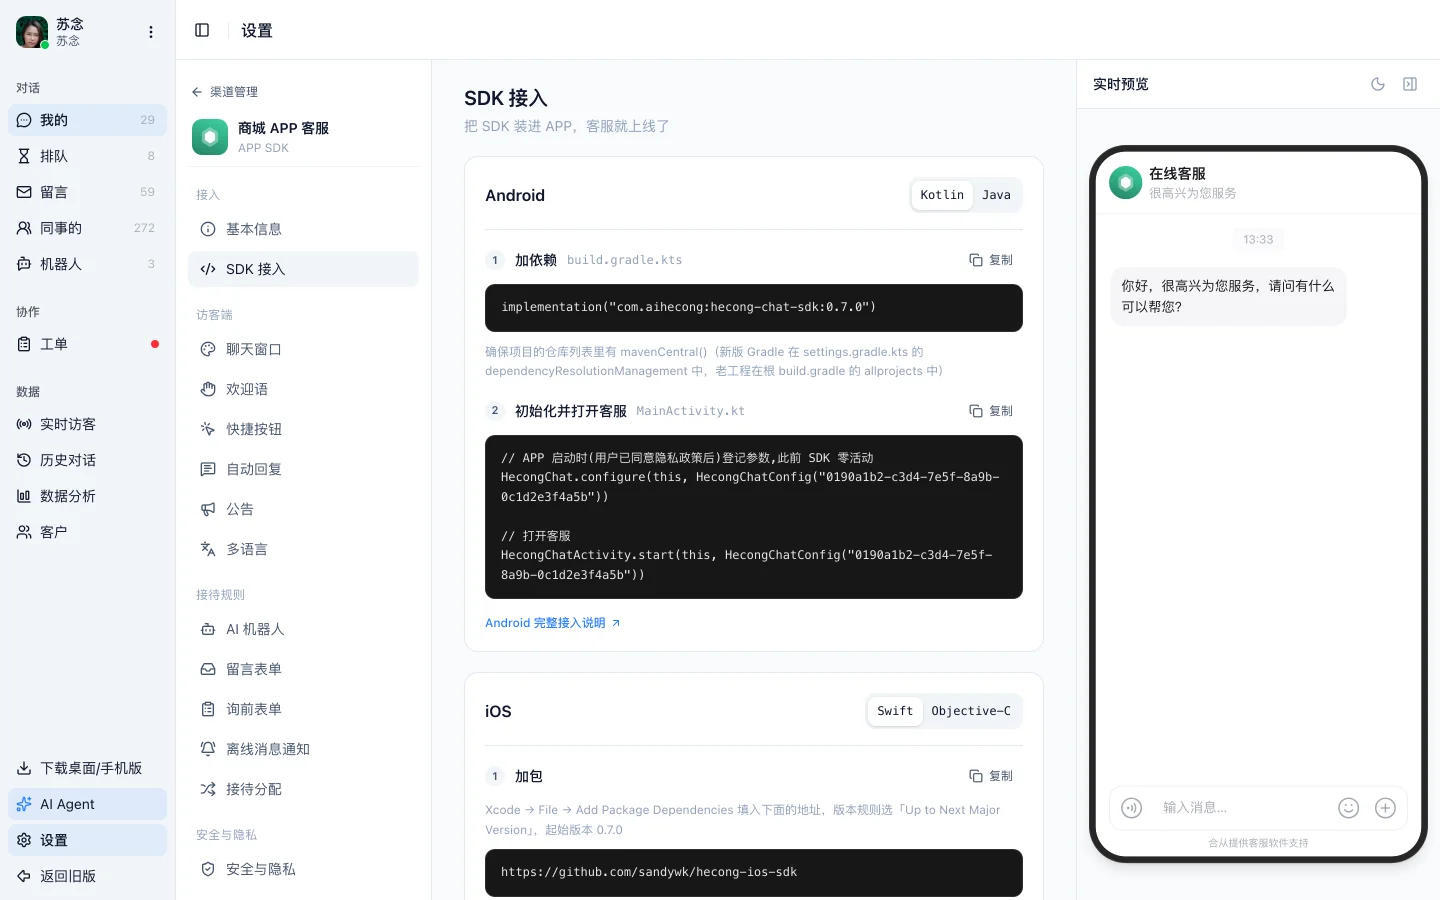Open 数据分析 page
Image resolution: width=1440 pixels, height=900 pixels.
pos(87,496)
